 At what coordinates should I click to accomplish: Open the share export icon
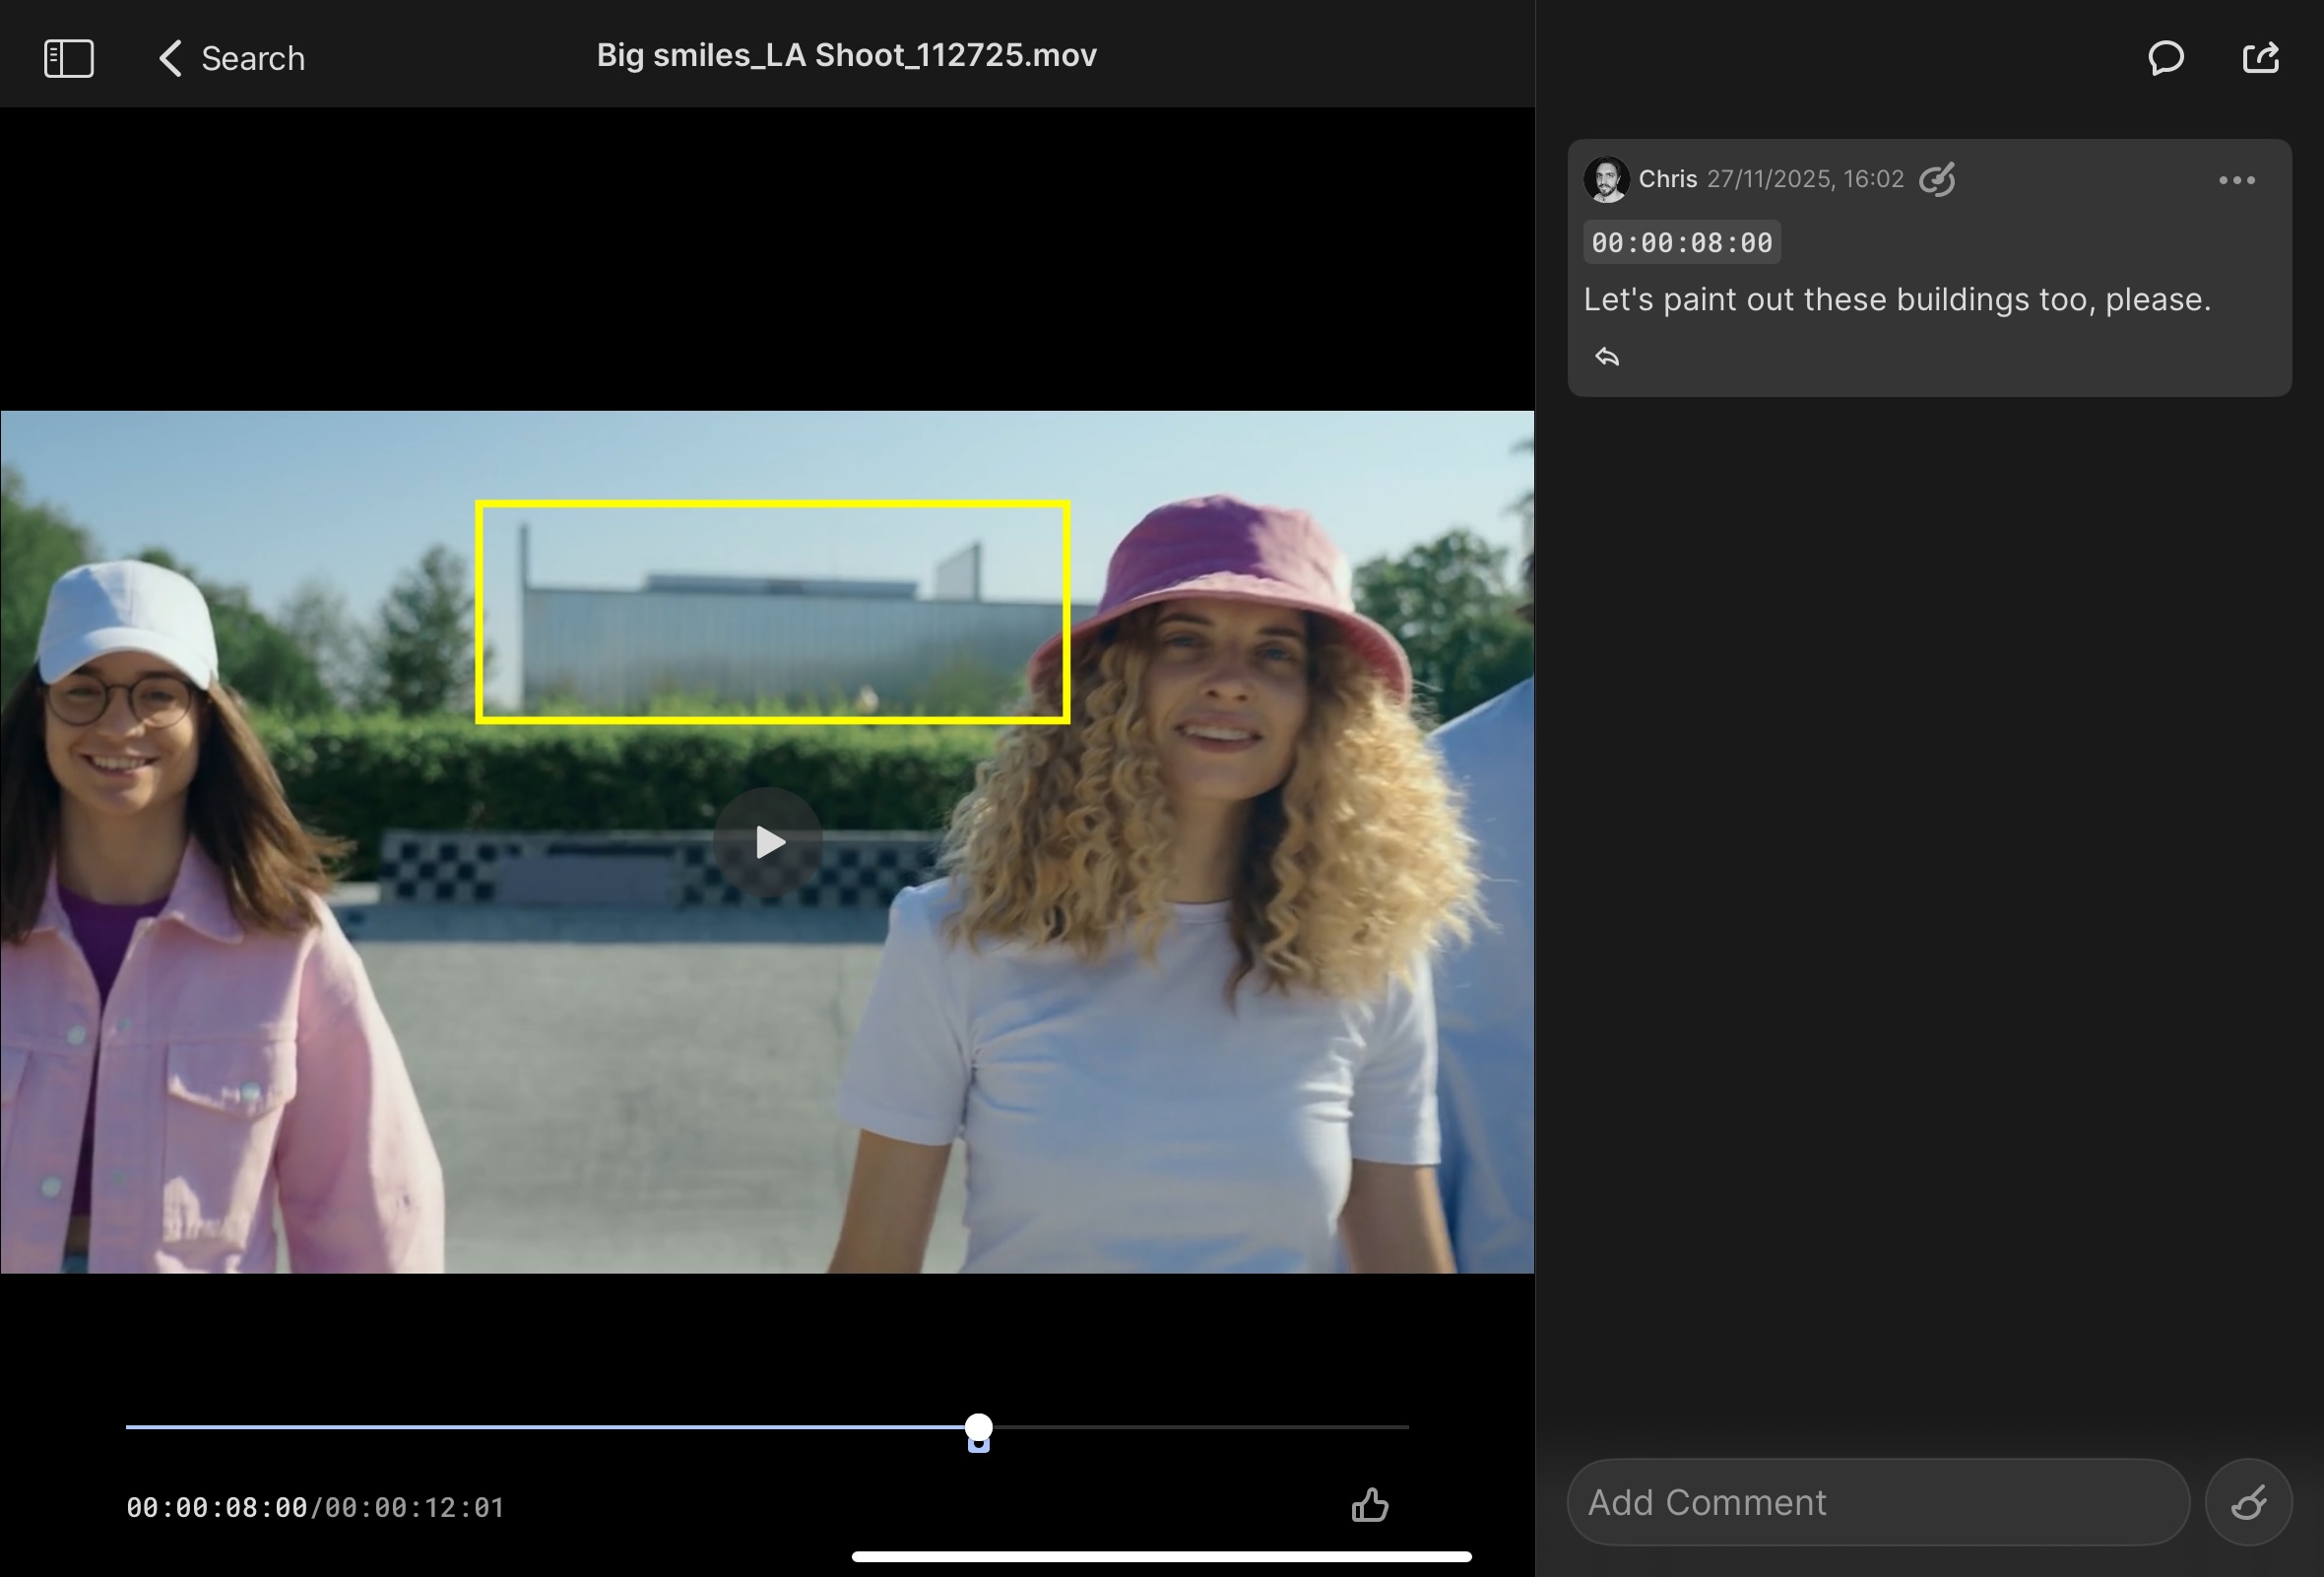(x=2260, y=58)
